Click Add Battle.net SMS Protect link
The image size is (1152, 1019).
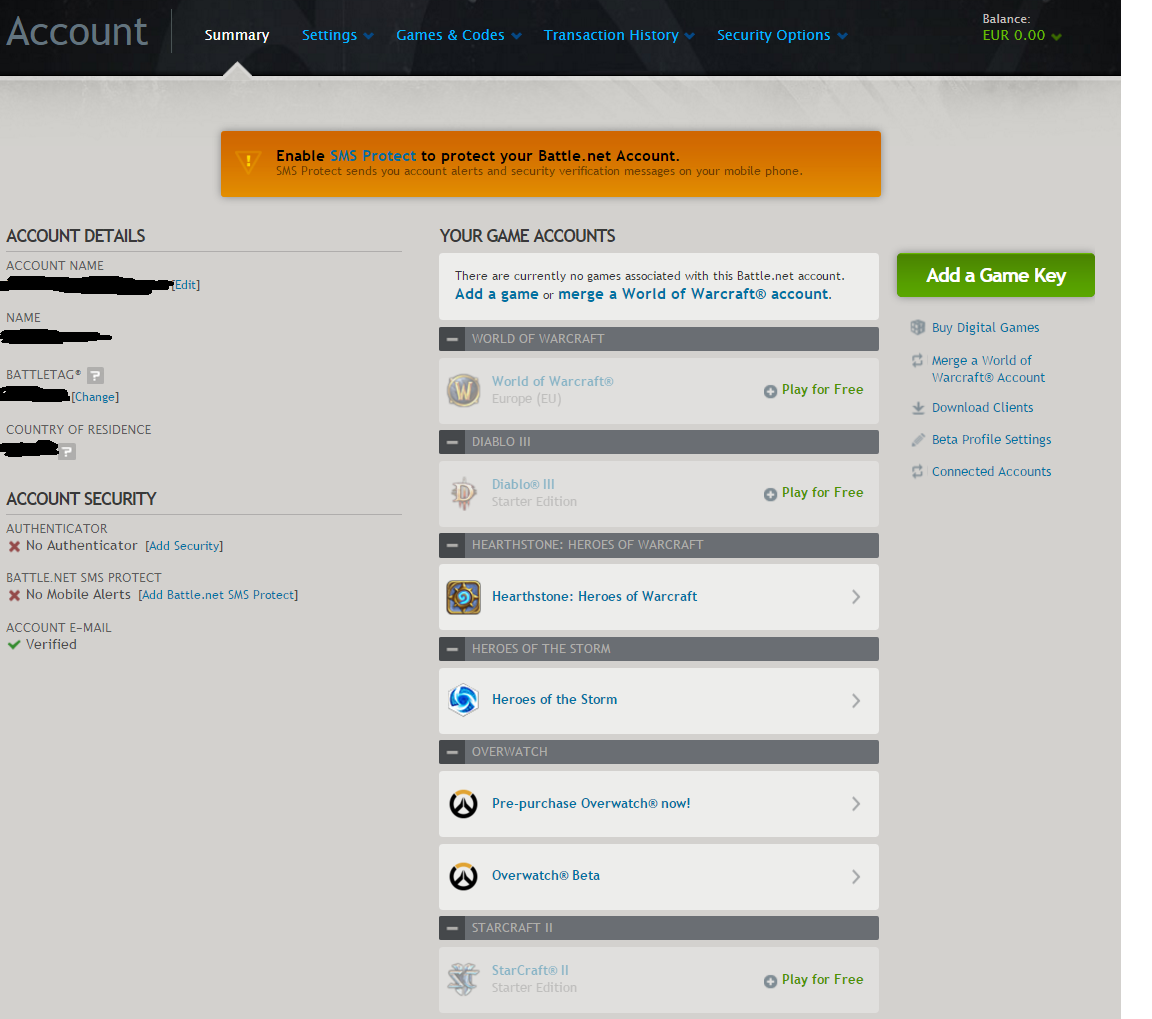(218, 596)
